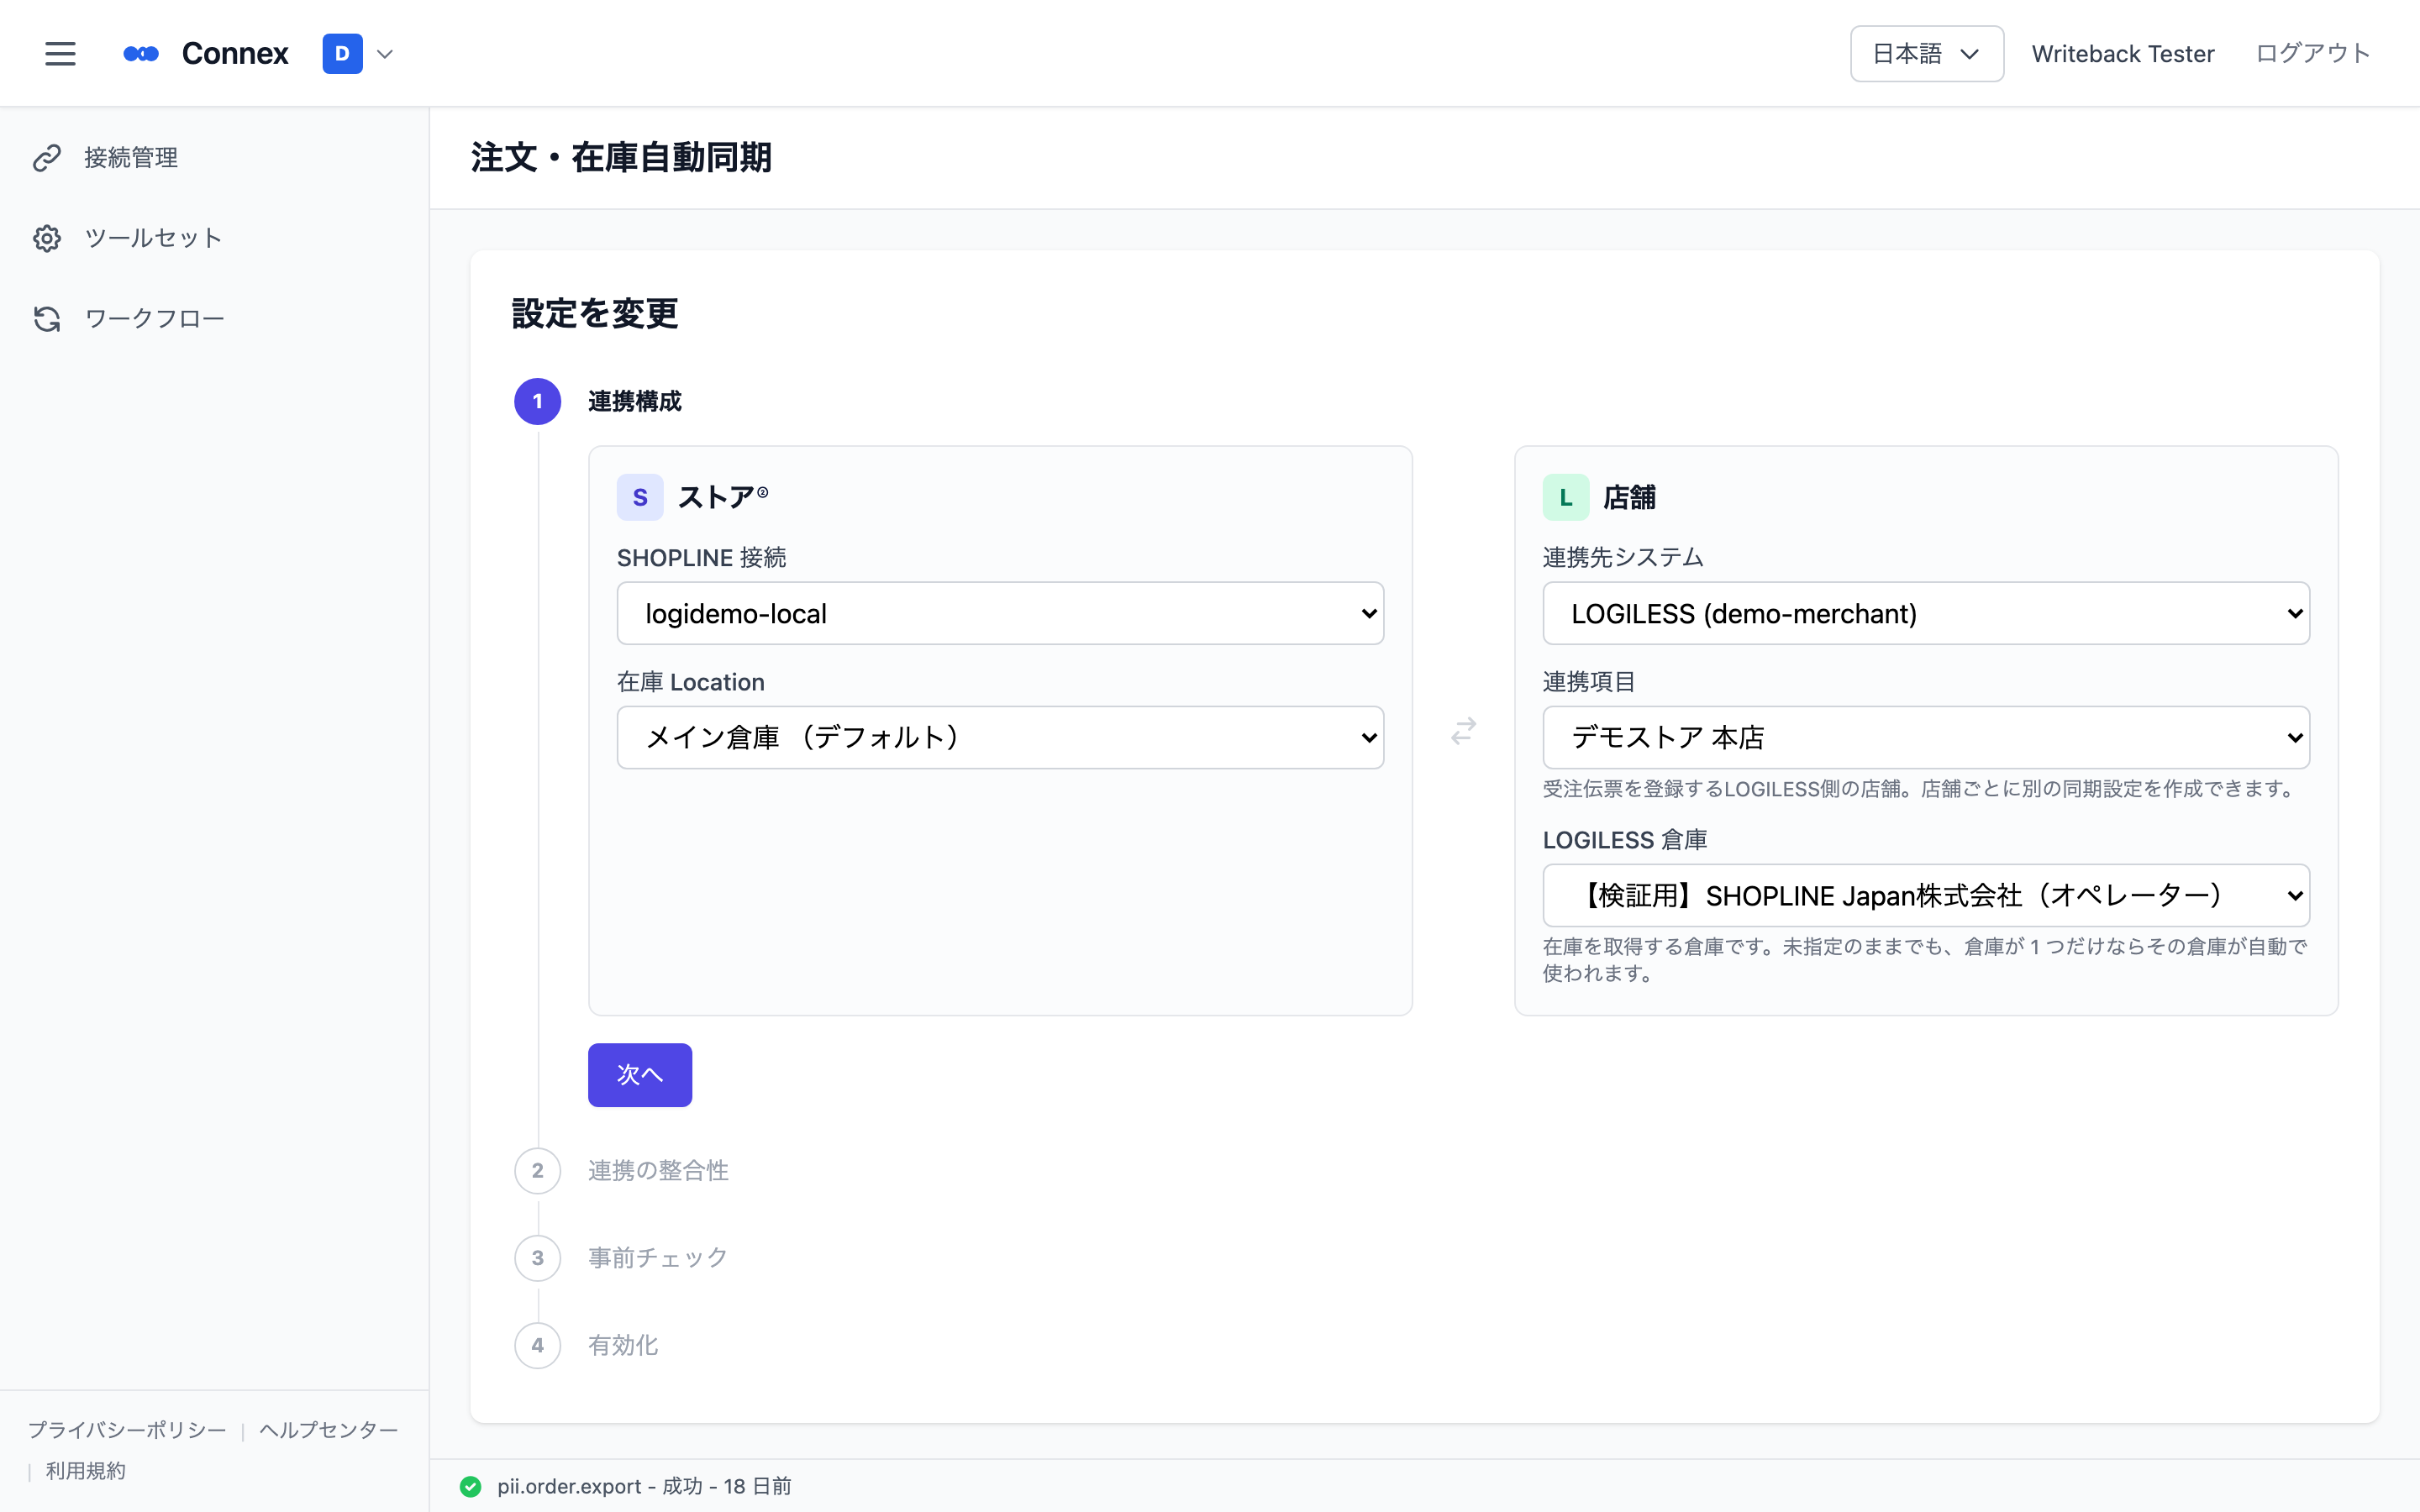Open the 在庫 Location dropdown
Viewport: 2420px width, 1512px height.
(x=1000, y=738)
